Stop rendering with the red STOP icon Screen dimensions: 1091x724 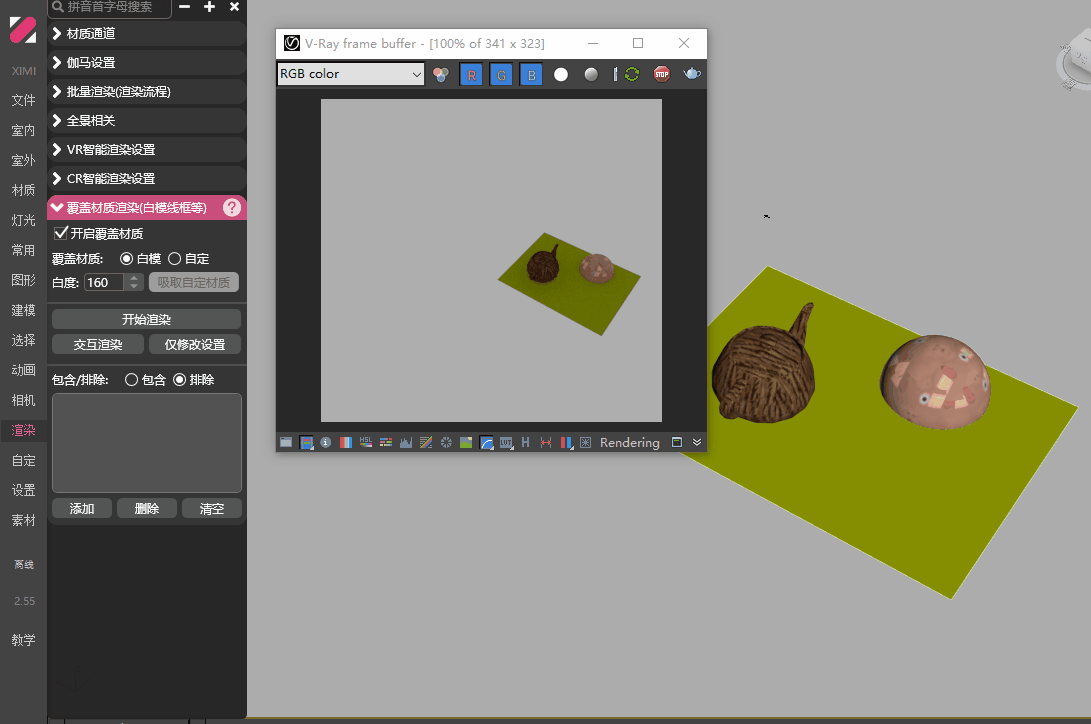tap(662, 74)
